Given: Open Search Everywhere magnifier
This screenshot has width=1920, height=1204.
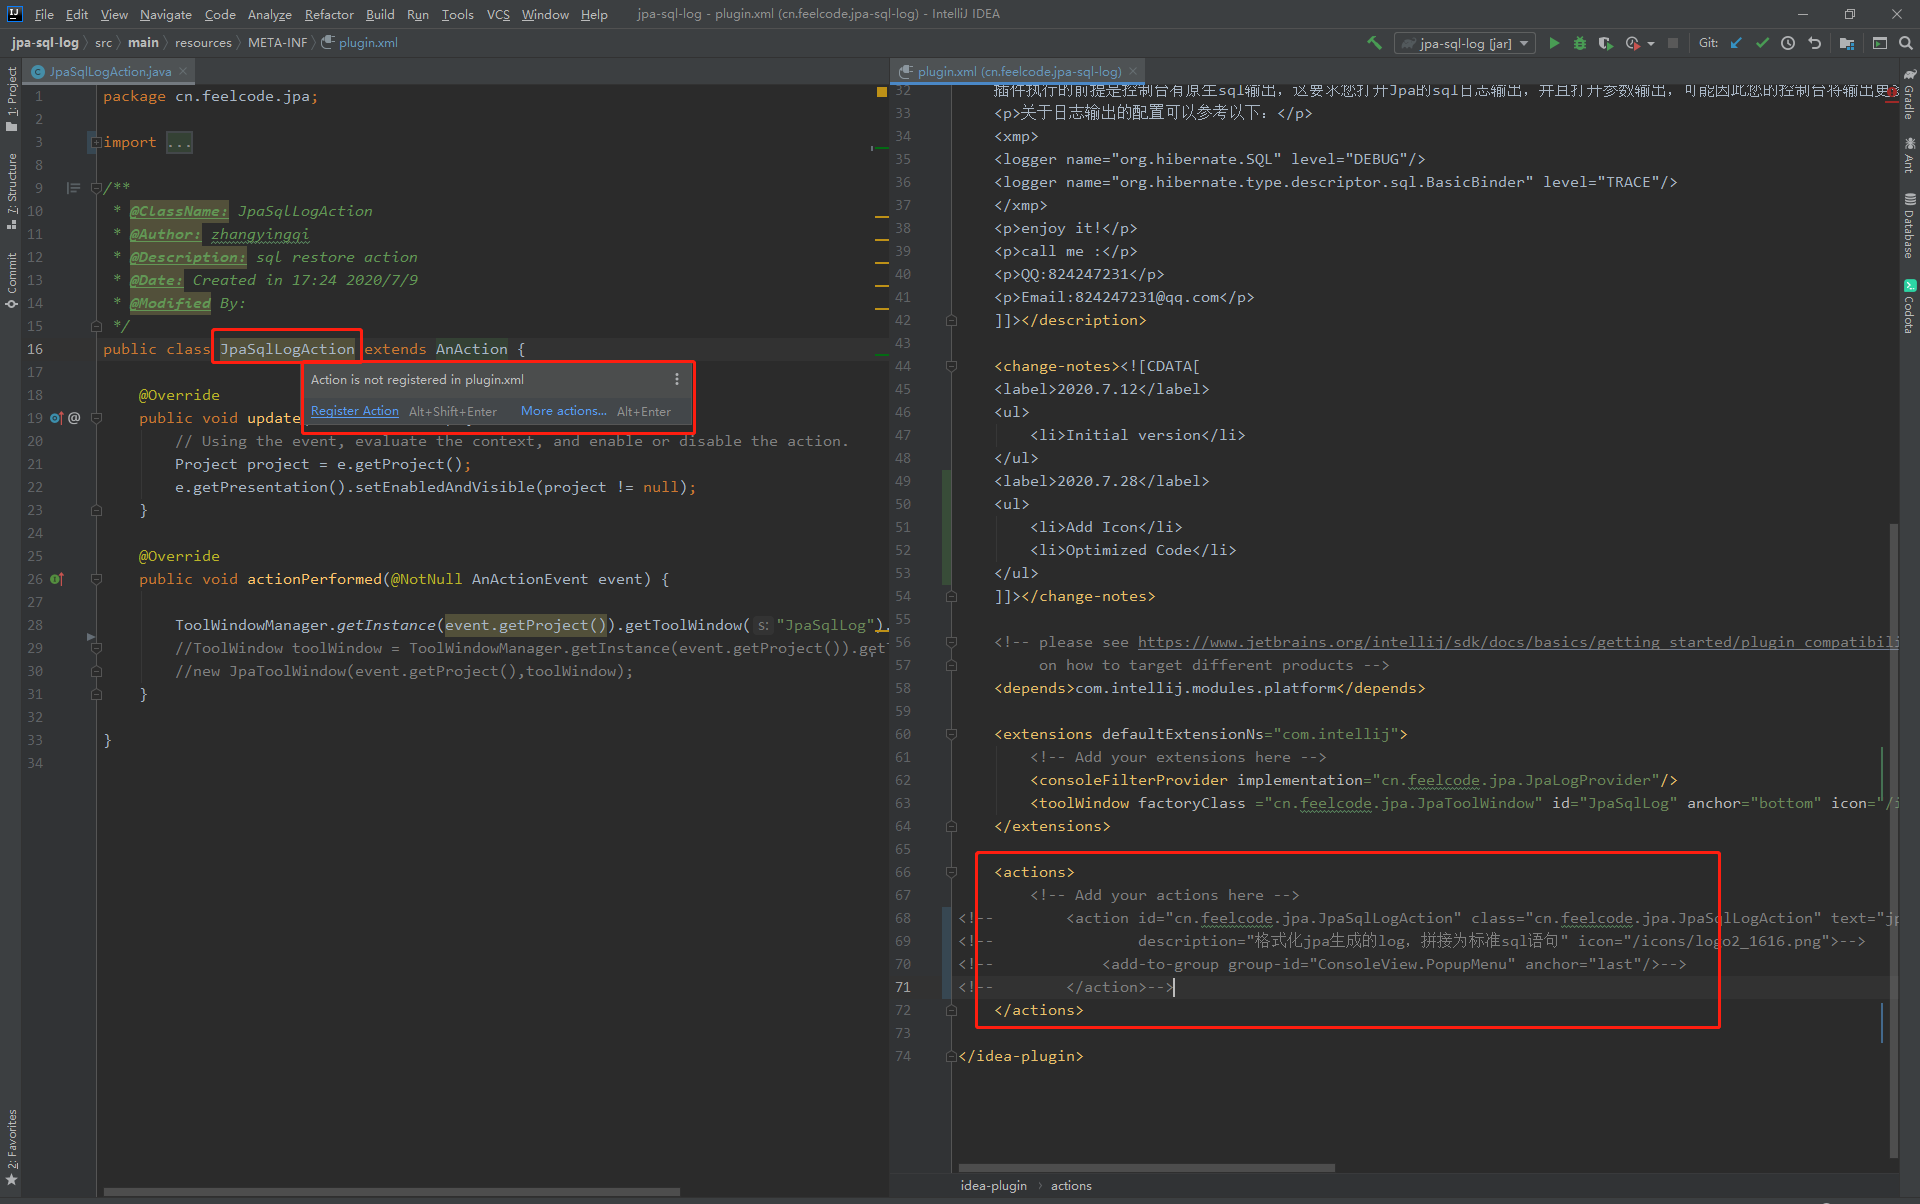Looking at the screenshot, I should [x=1906, y=43].
